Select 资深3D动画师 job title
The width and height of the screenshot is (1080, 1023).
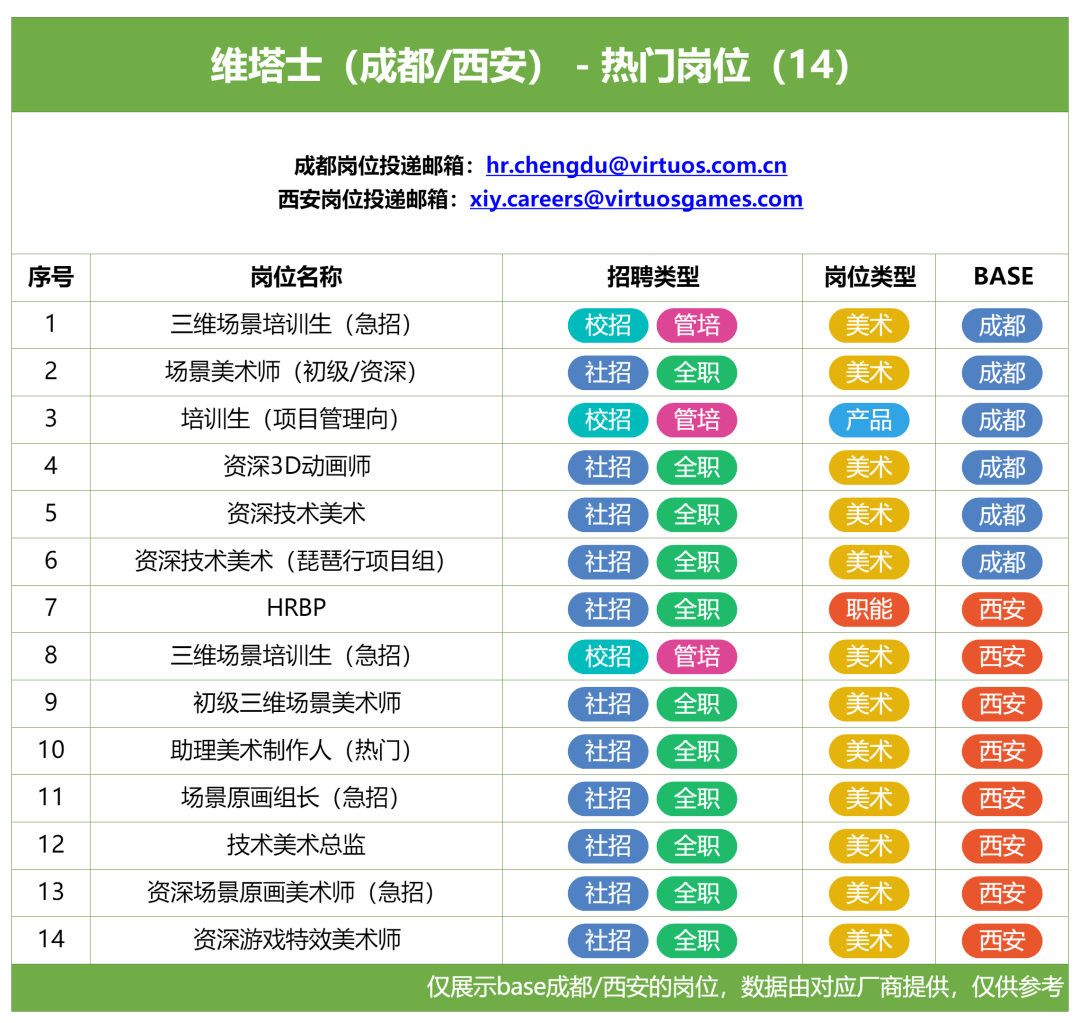point(296,466)
